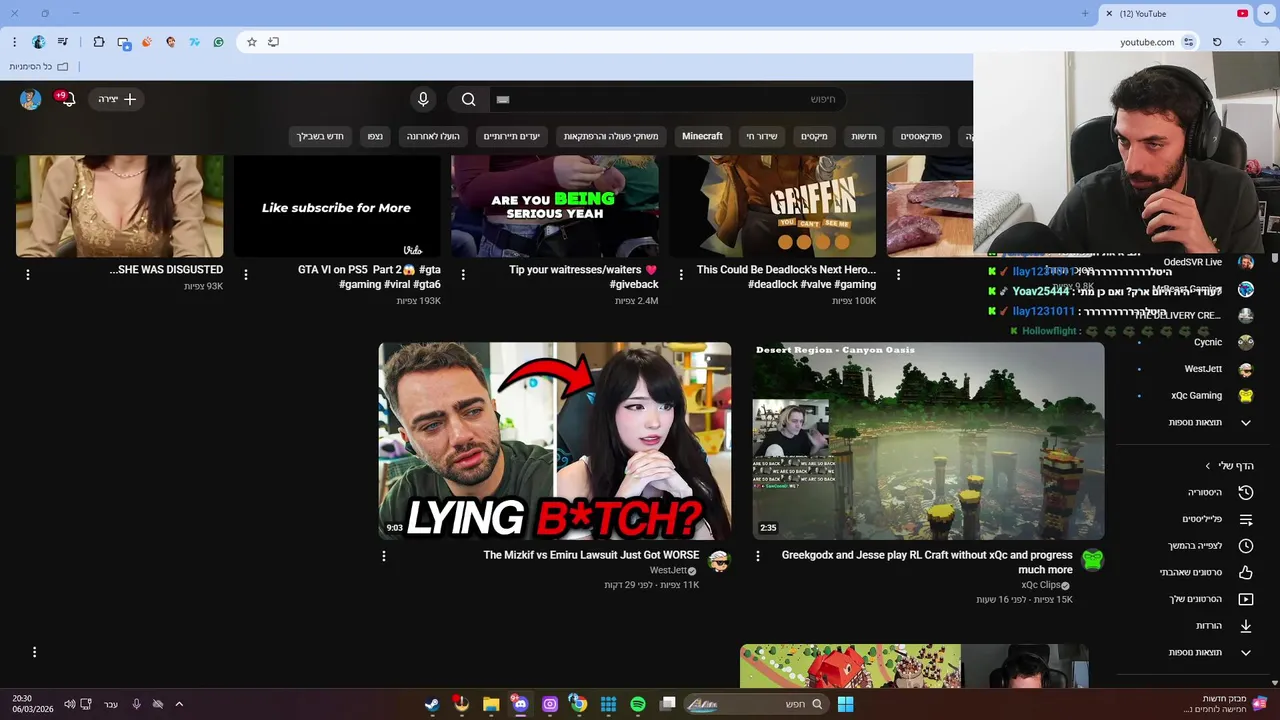The width and height of the screenshot is (1280, 720).
Task: Open WestJett channel name under video
Action: (x=669, y=570)
